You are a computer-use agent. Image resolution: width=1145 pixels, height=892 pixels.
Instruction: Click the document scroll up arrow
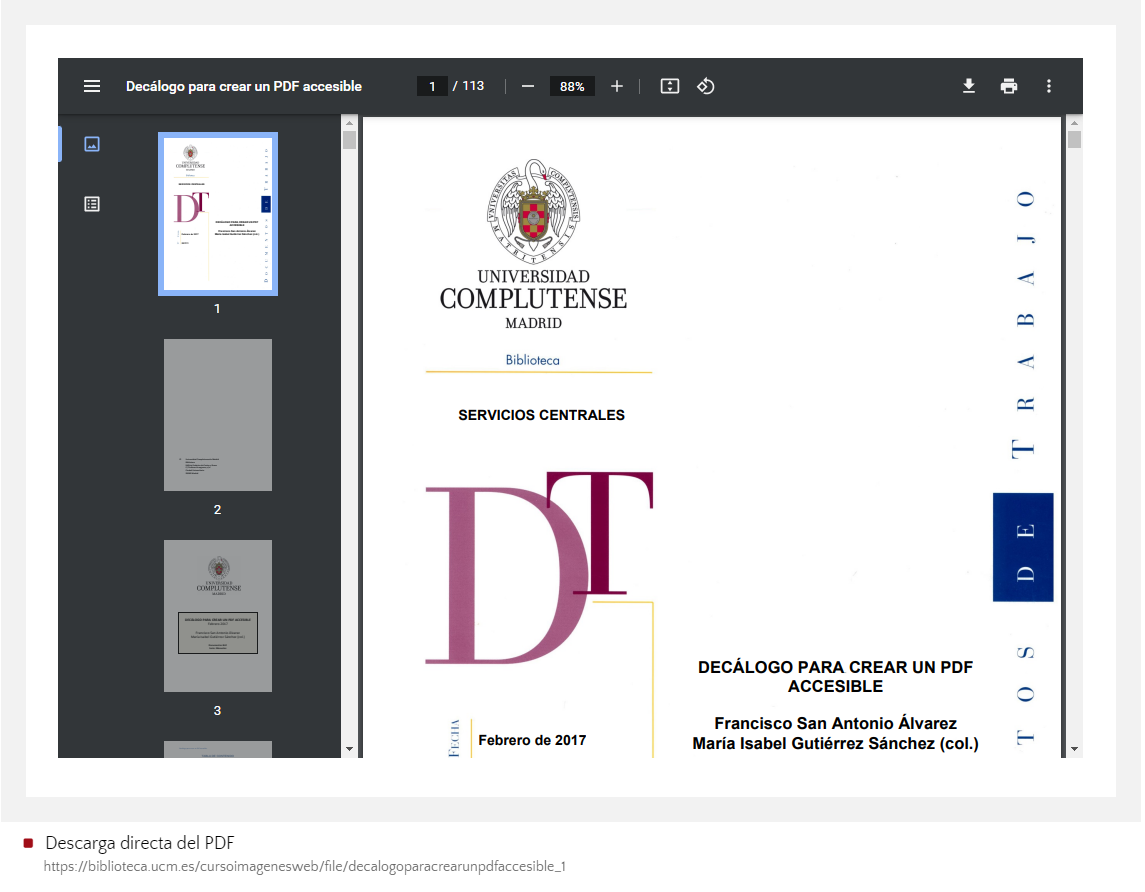[x=1074, y=123]
